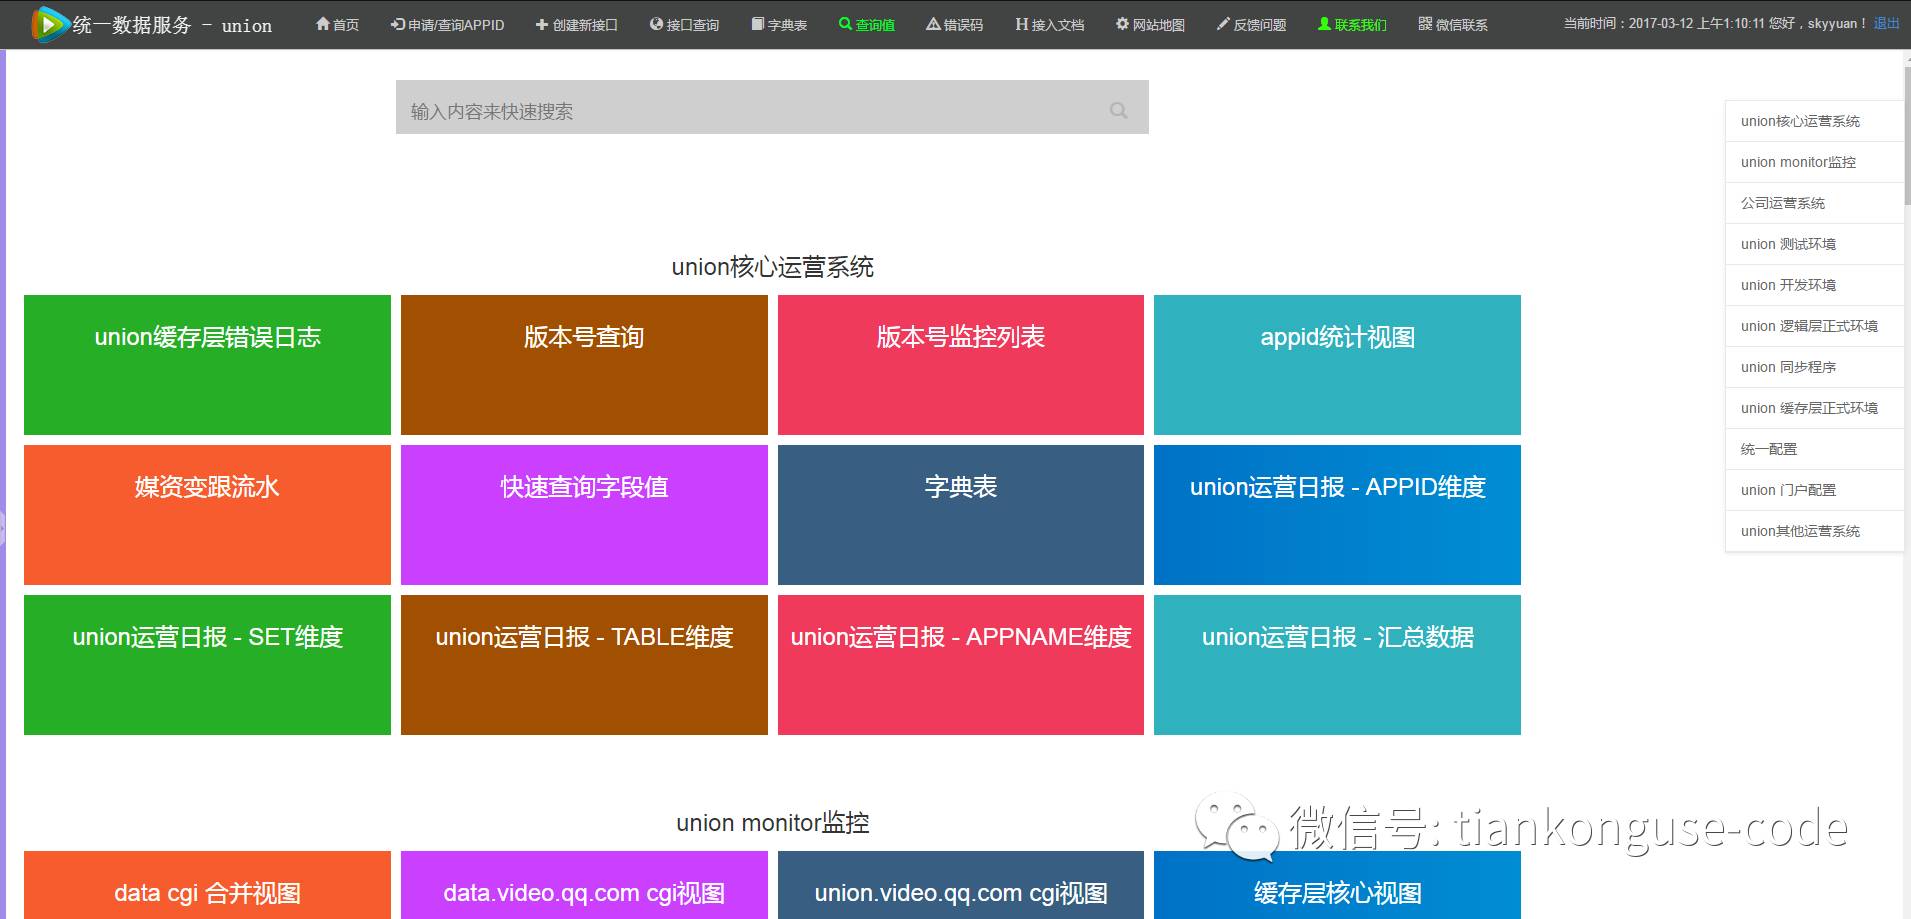Click the QR code icon for 微信联系
1911x919 pixels.
tap(1425, 24)
